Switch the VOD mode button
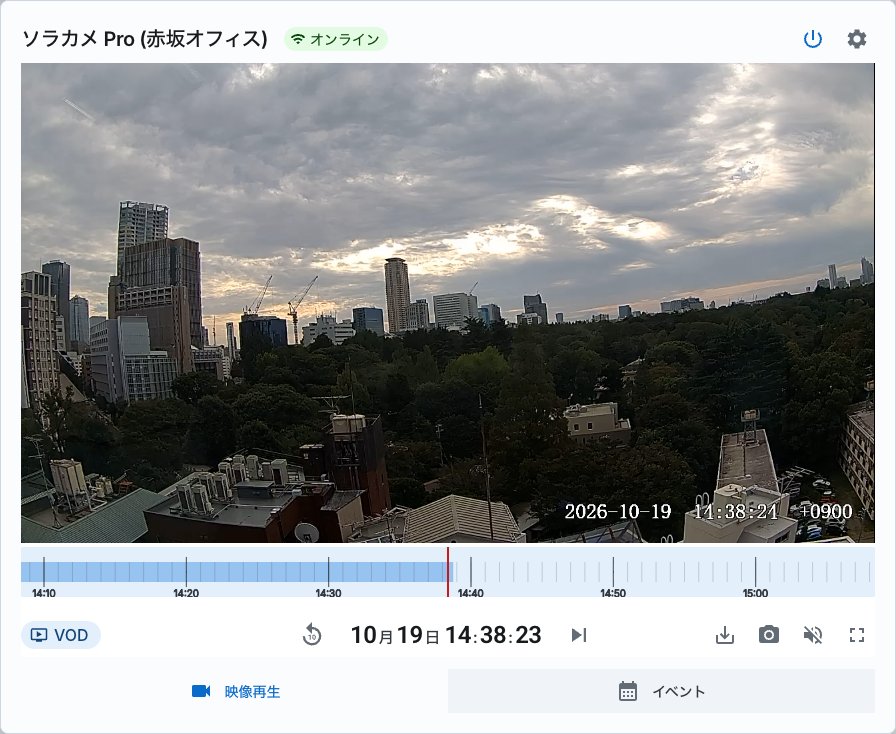 click(x=61, y=635)
